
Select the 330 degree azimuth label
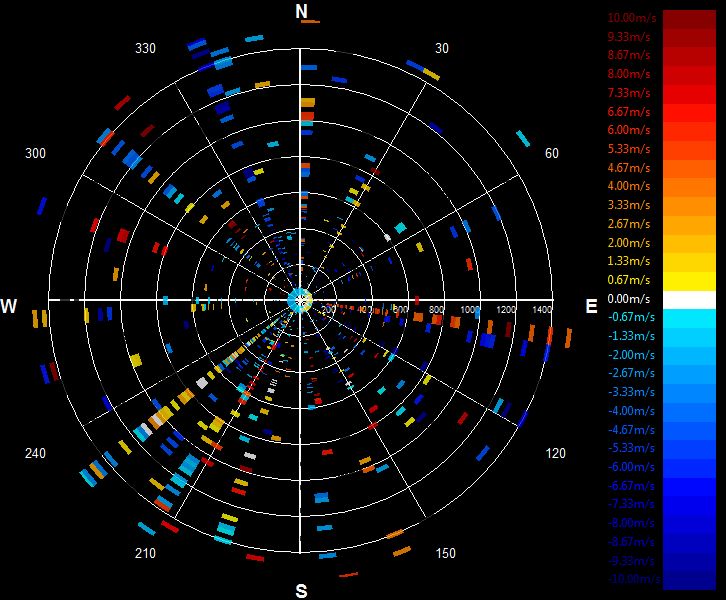point(145,48)
